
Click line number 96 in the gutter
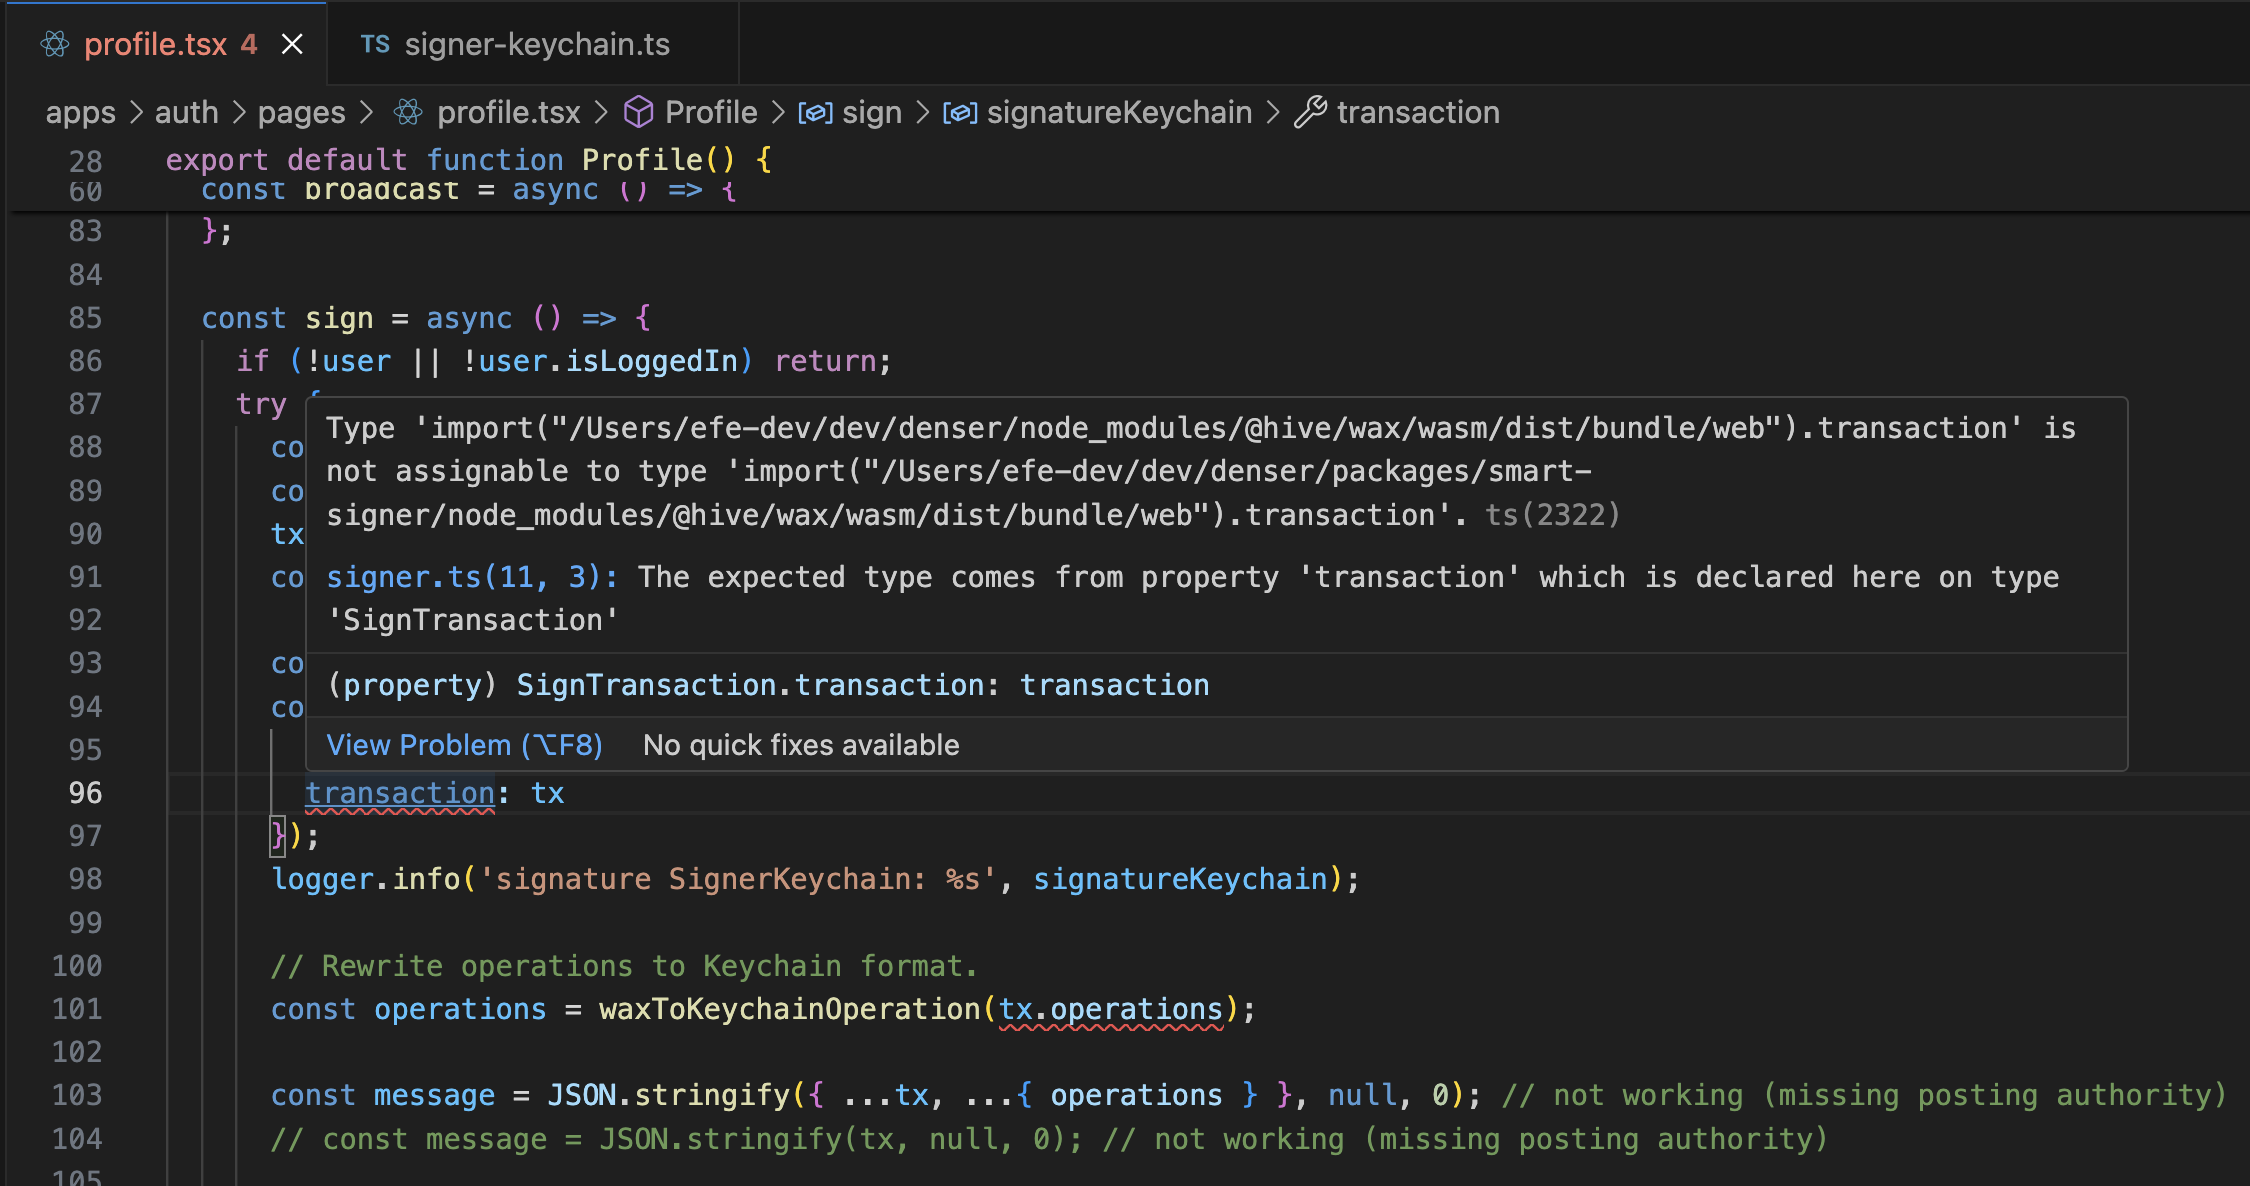pos(85,793)
